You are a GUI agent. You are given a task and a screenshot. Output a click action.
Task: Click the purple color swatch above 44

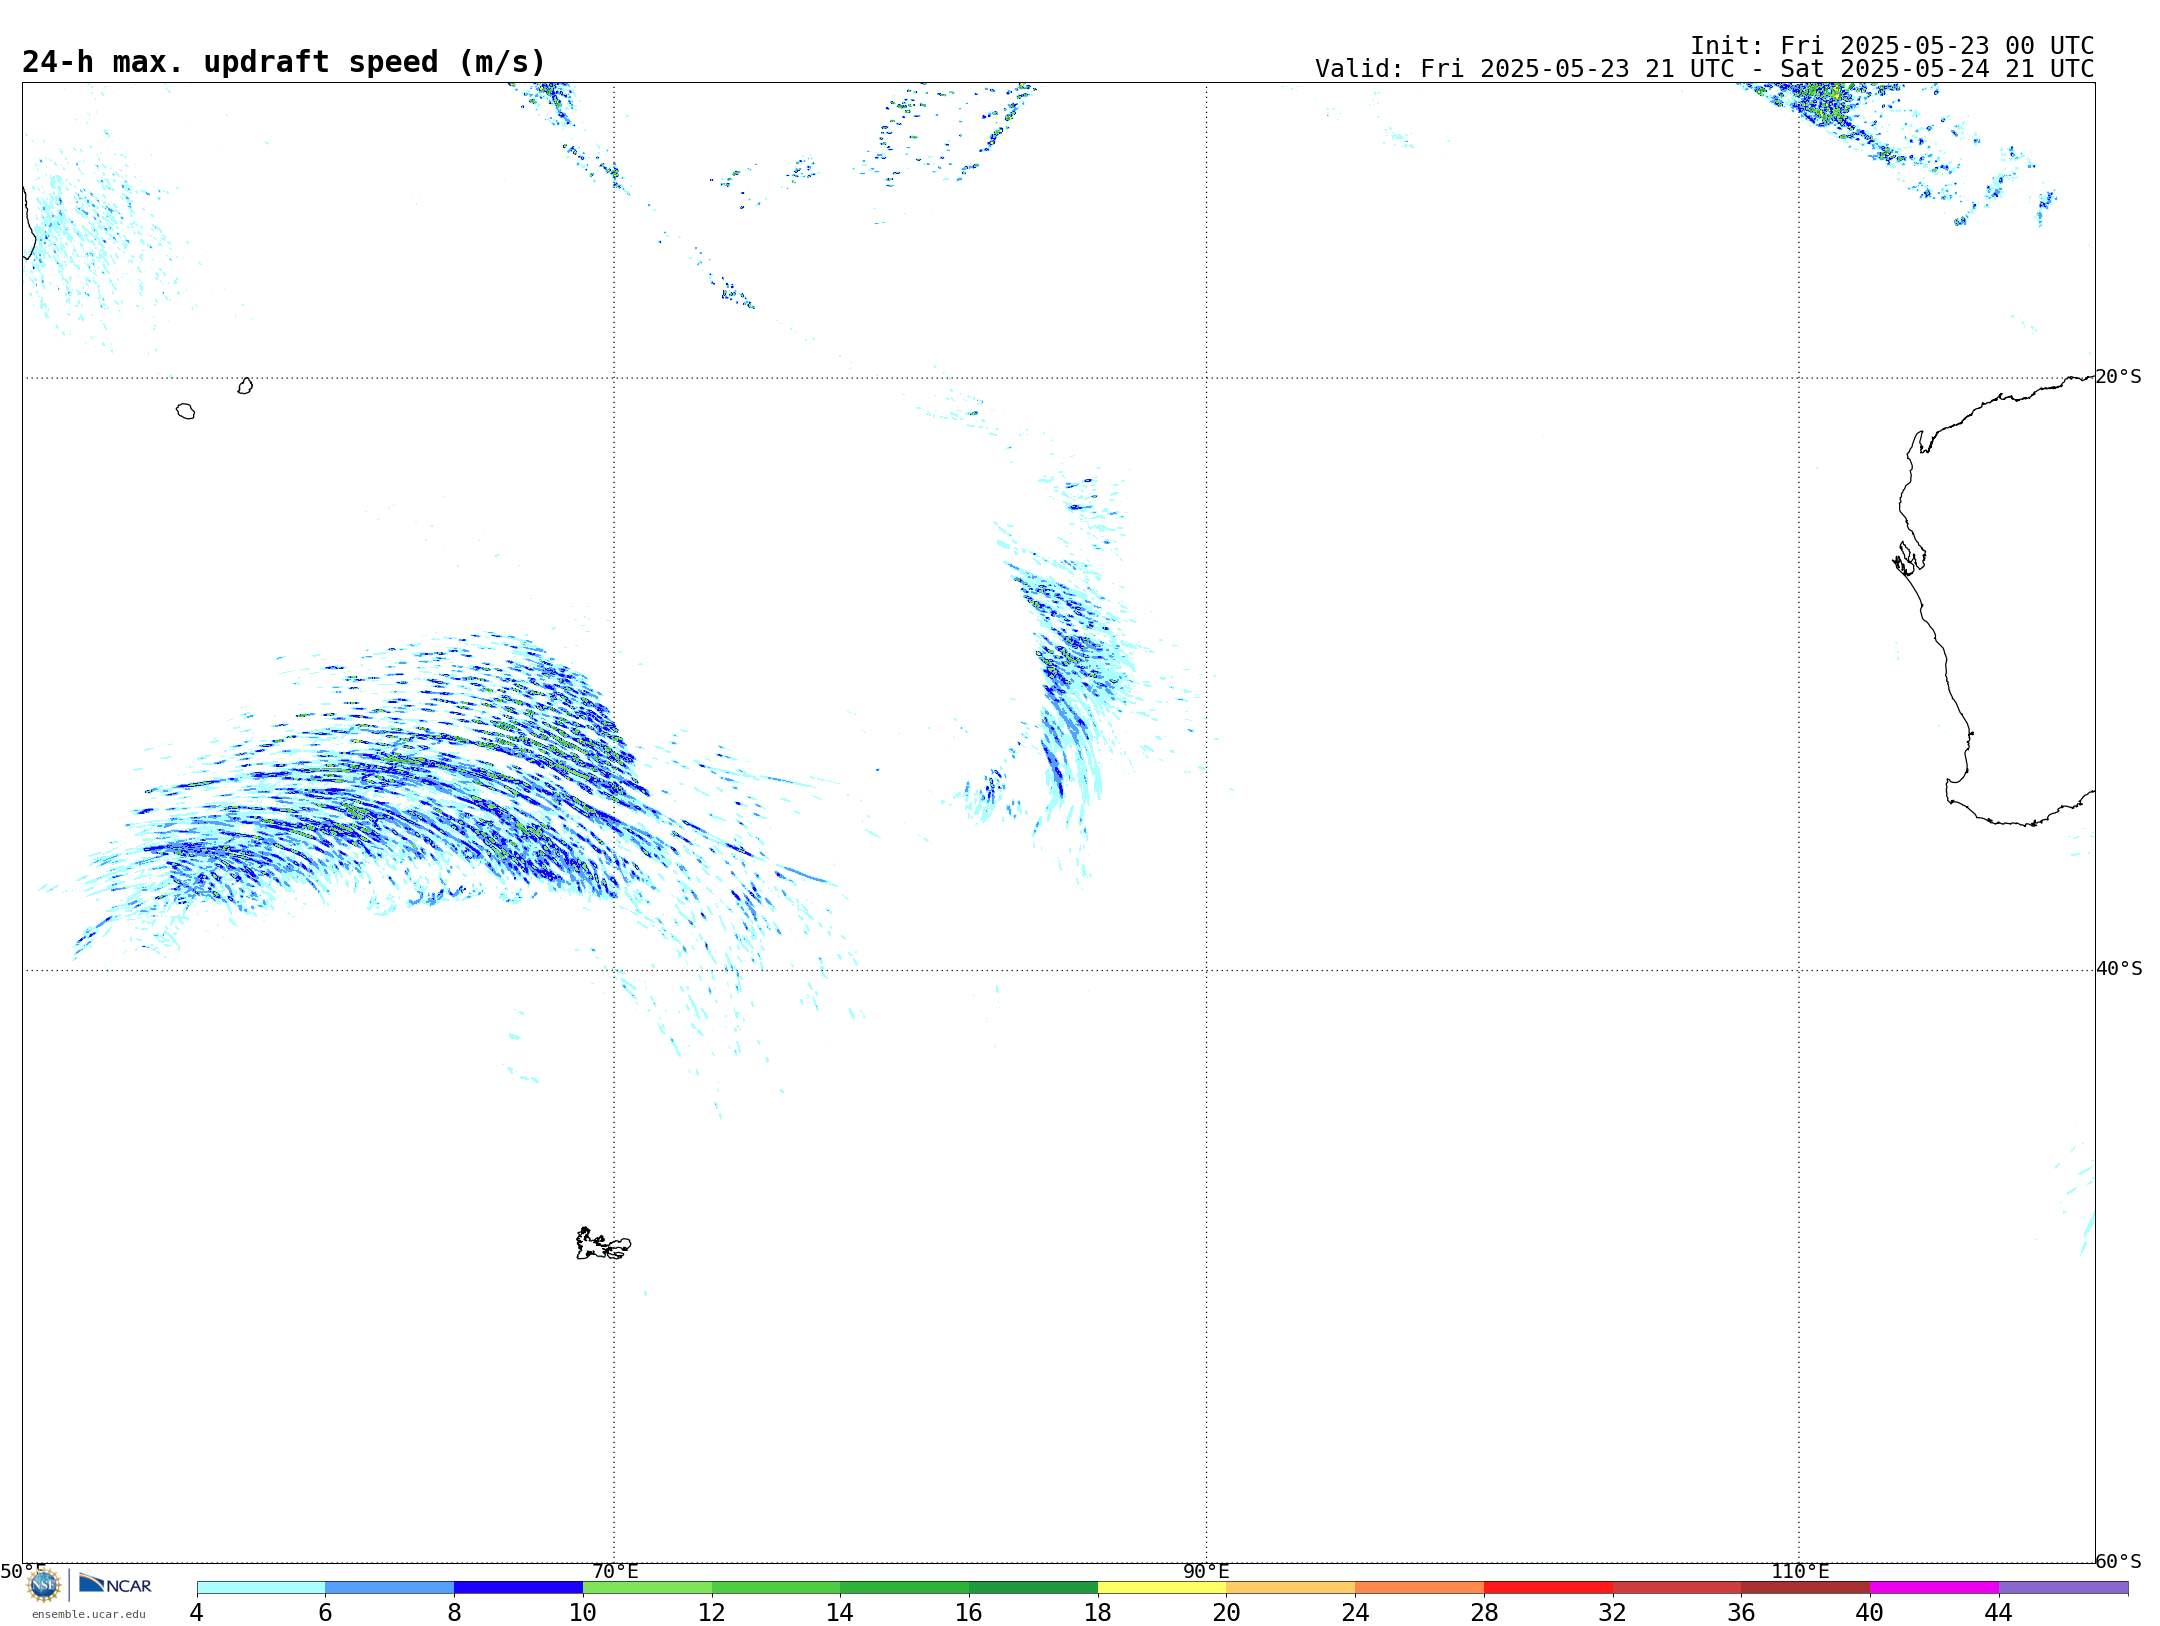(x=2063, y=1587)
